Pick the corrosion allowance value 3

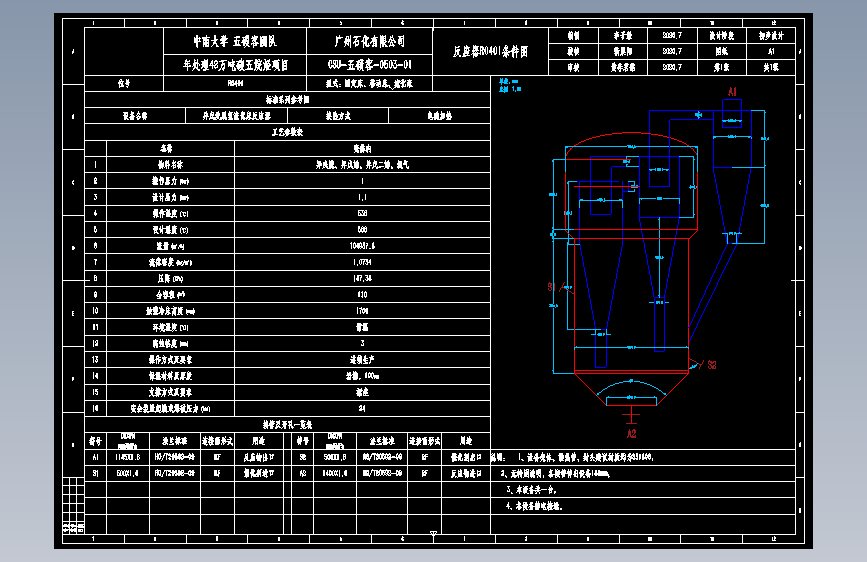coord(362,344)
